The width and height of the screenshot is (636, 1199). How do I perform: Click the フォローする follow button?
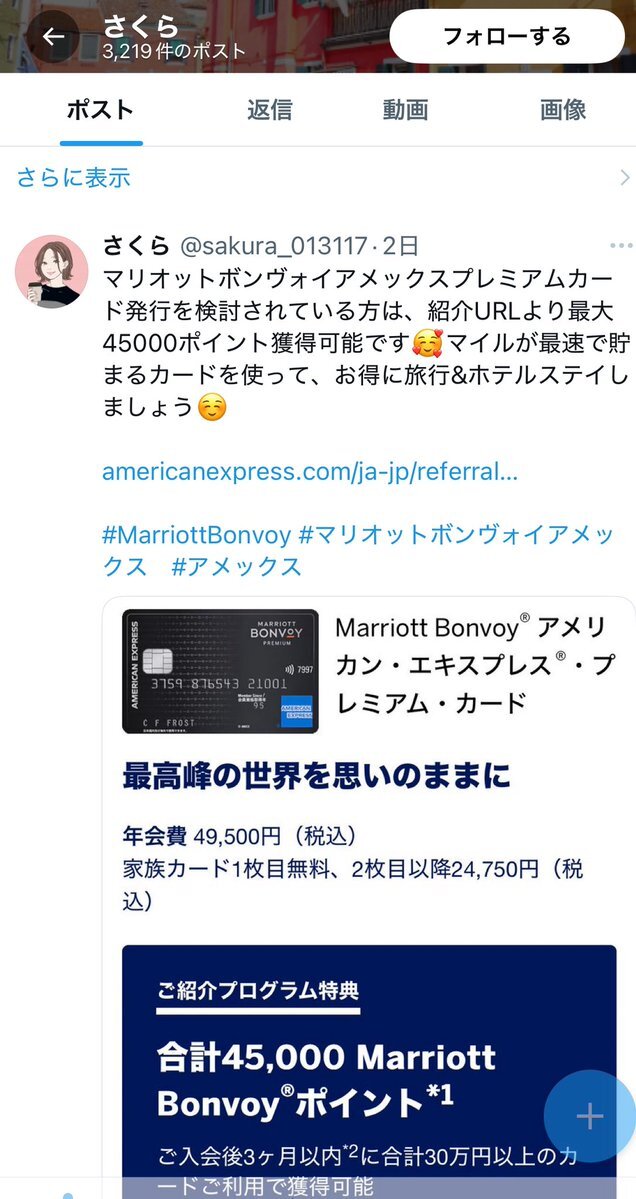[507, 37]
